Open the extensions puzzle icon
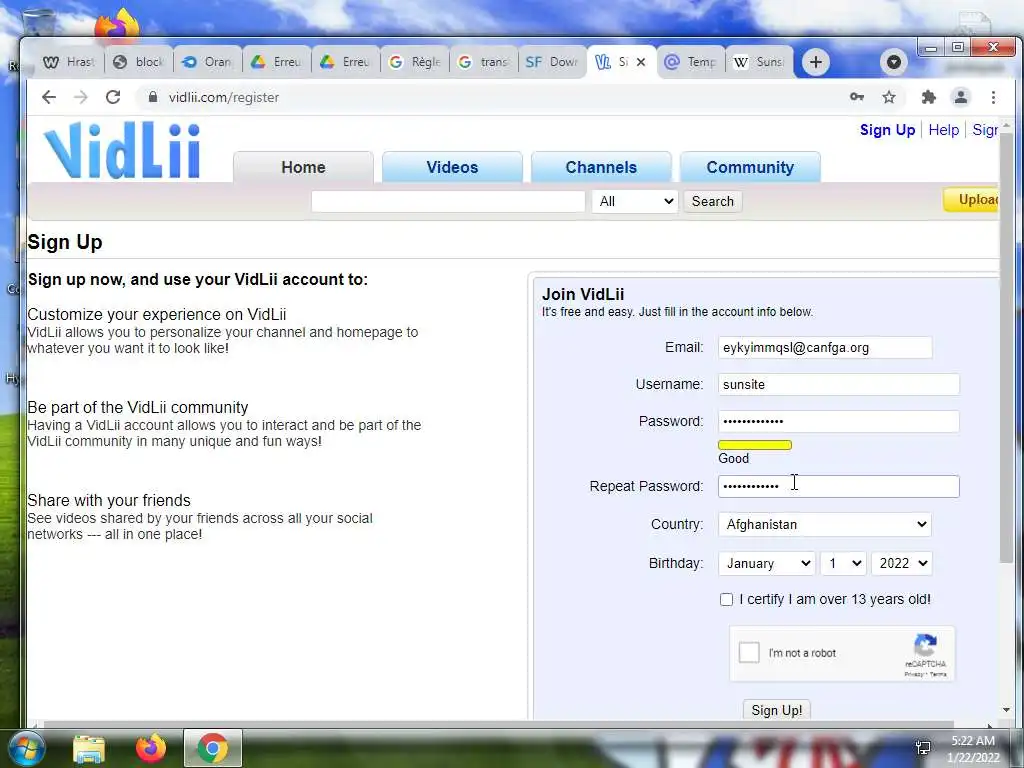Image resolution: width=1024 pixels, height=768 pixels. [x=928, y=97]
